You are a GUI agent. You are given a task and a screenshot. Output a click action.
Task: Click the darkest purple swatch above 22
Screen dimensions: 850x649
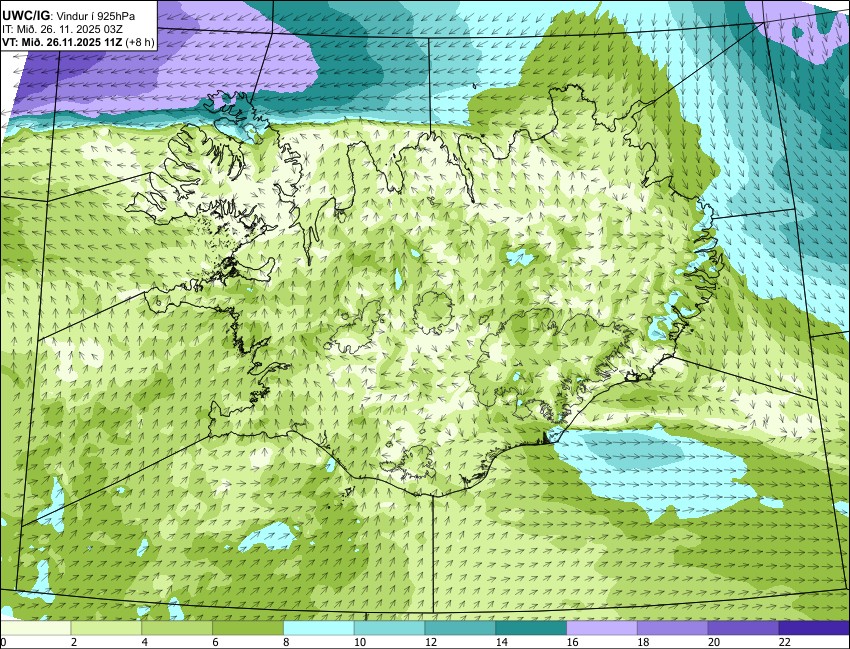click(814, 628)
